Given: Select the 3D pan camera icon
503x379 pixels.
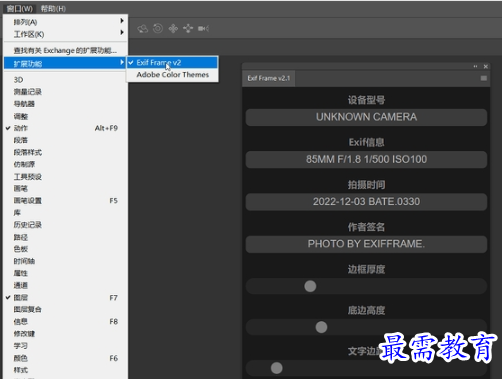Looking at the screenshot, I should pyautogui.click(x=173, y=29).
